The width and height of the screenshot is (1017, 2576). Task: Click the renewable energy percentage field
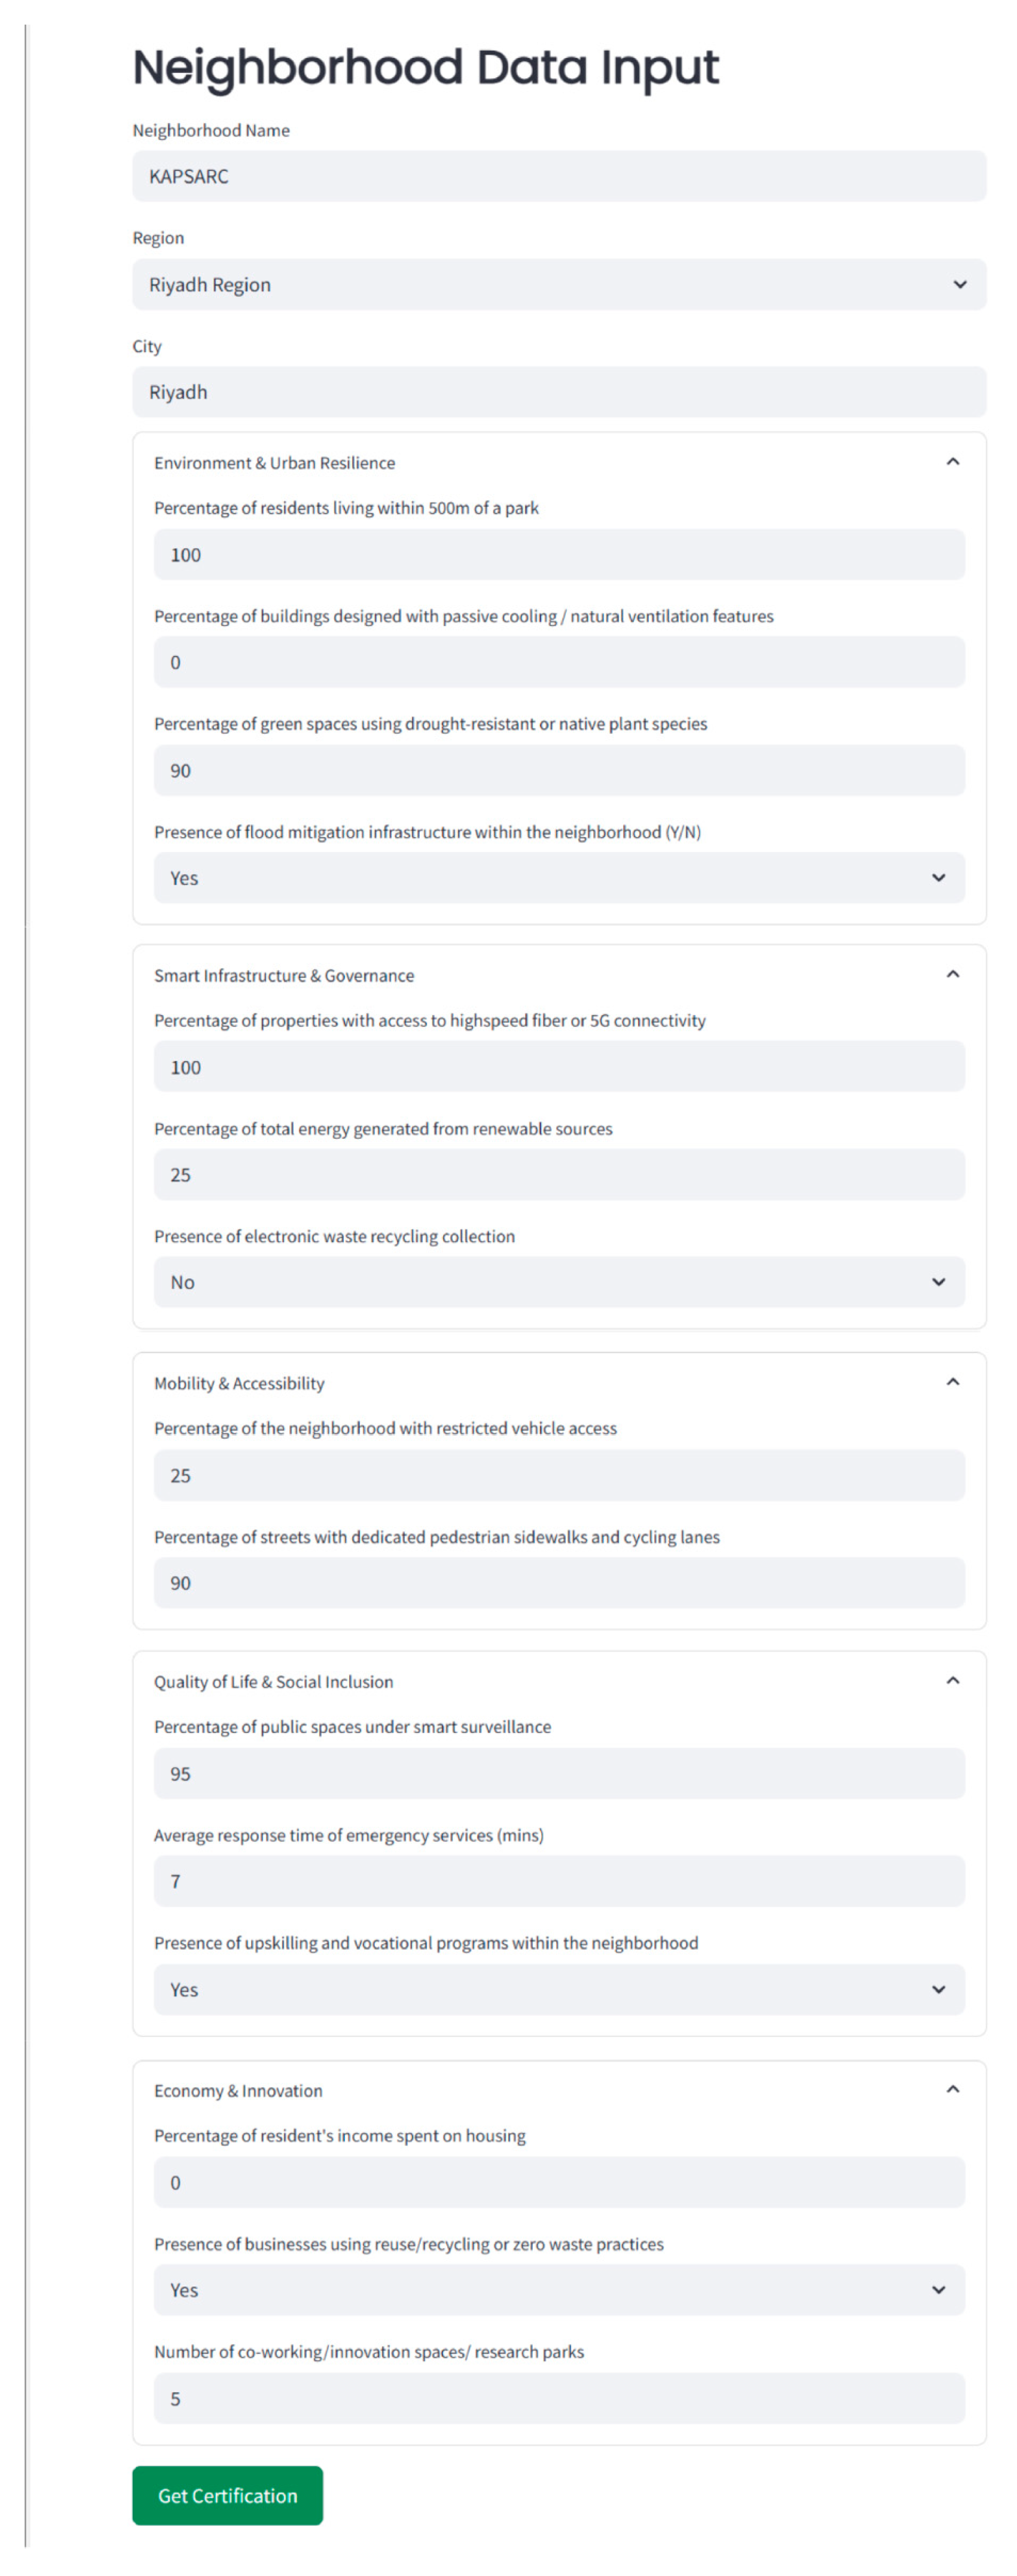click(558, 1175)
